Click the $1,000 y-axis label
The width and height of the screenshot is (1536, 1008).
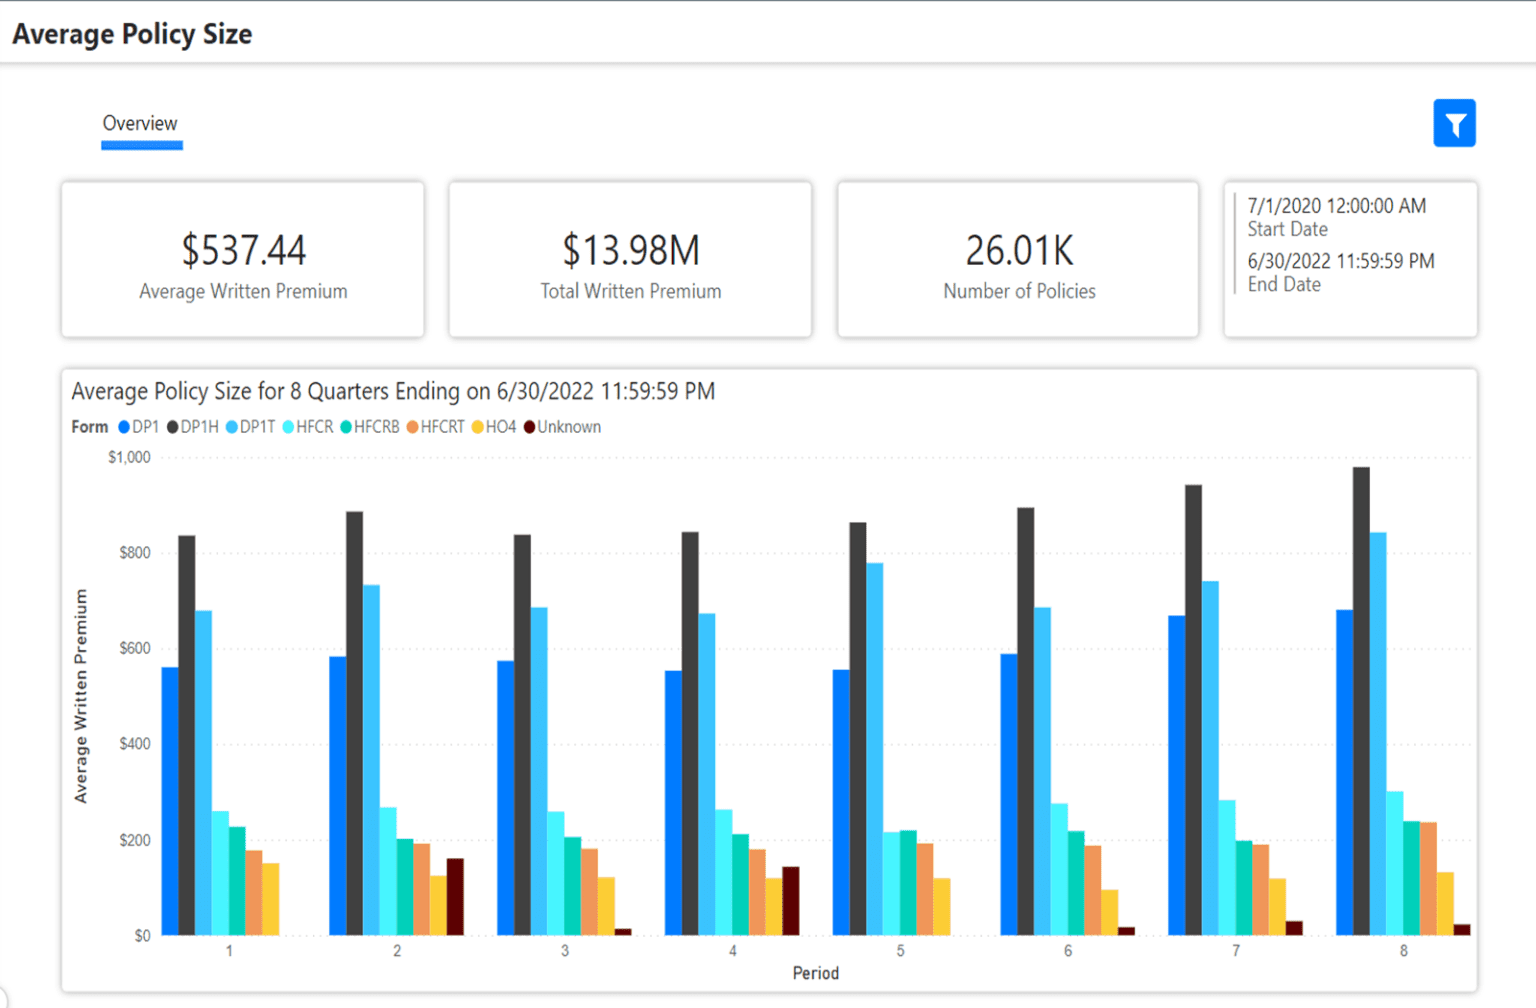click(129, 457)
